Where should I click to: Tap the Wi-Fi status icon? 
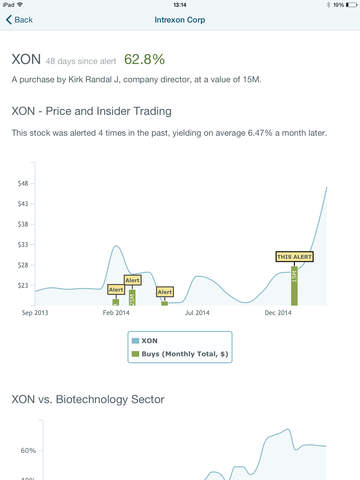coord(20,5)
